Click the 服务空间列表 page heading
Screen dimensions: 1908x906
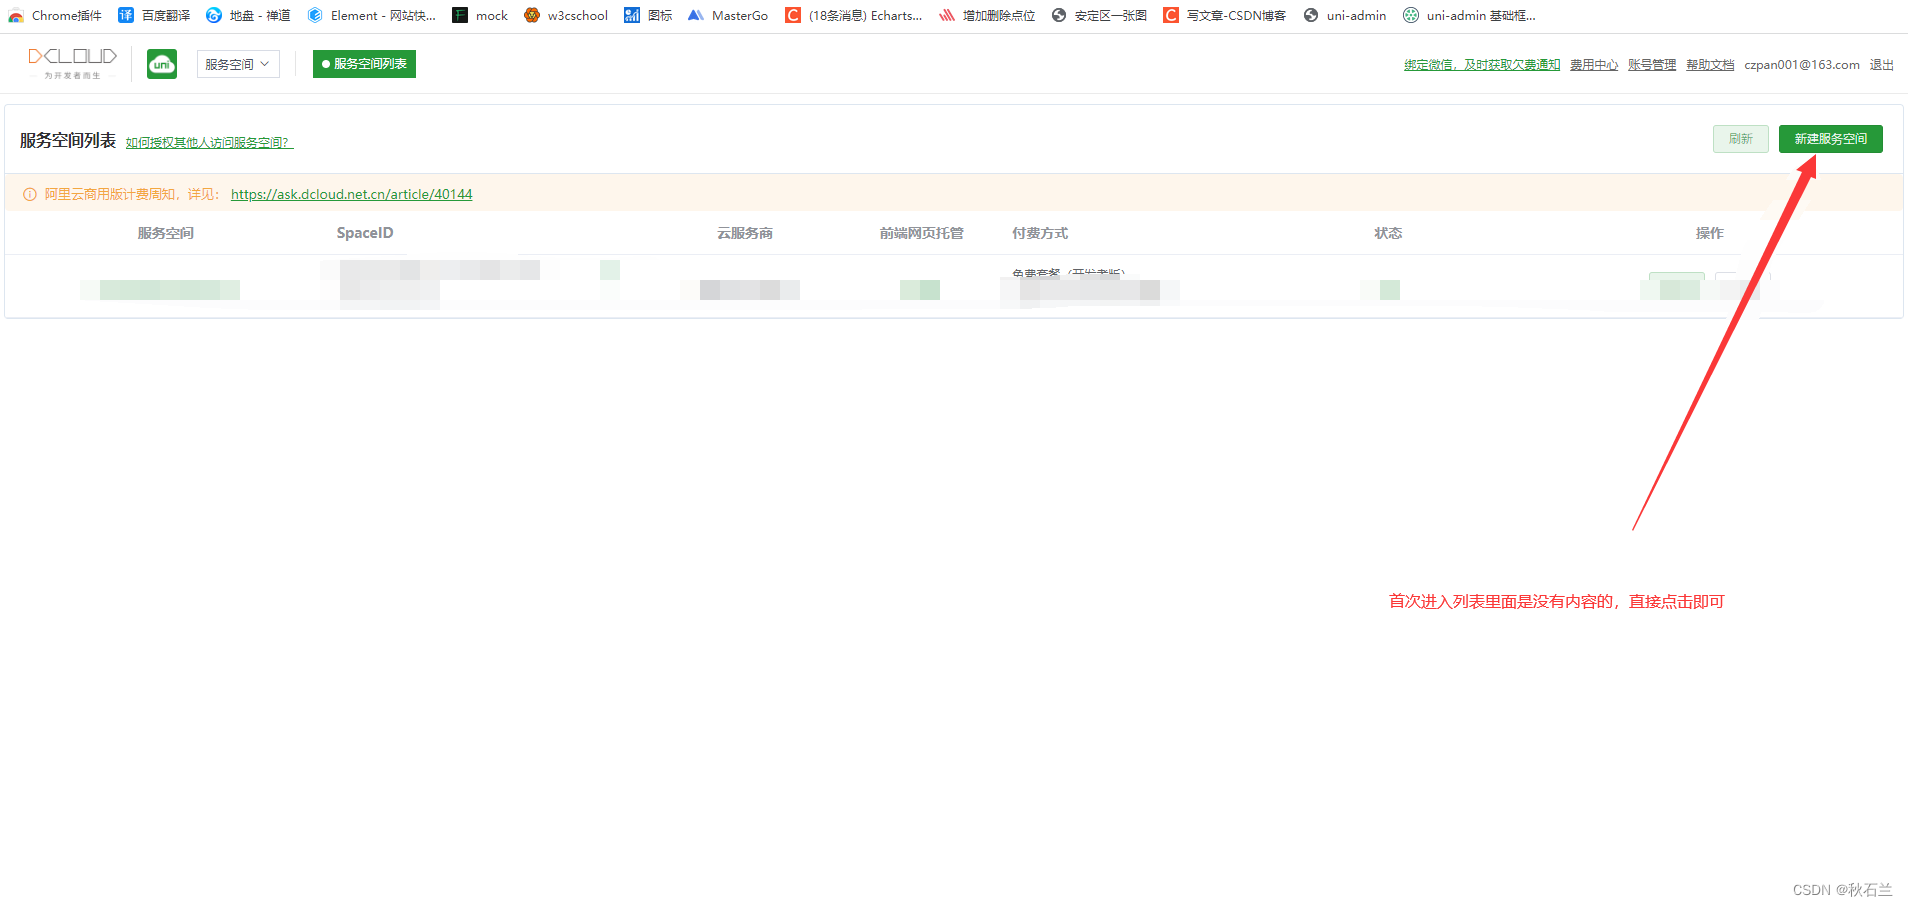[68, 141]
